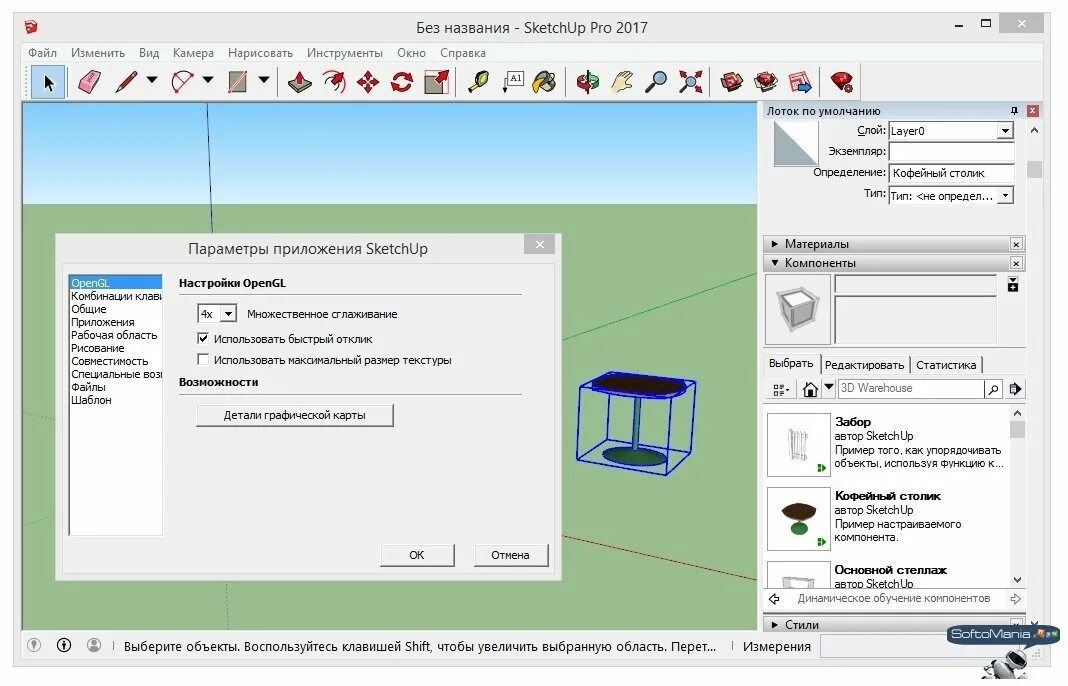The height and width of the screenshot is (686, 1068).
Task: Open the Extension Manager ruby icon
Action: click(x=843, y=82)
